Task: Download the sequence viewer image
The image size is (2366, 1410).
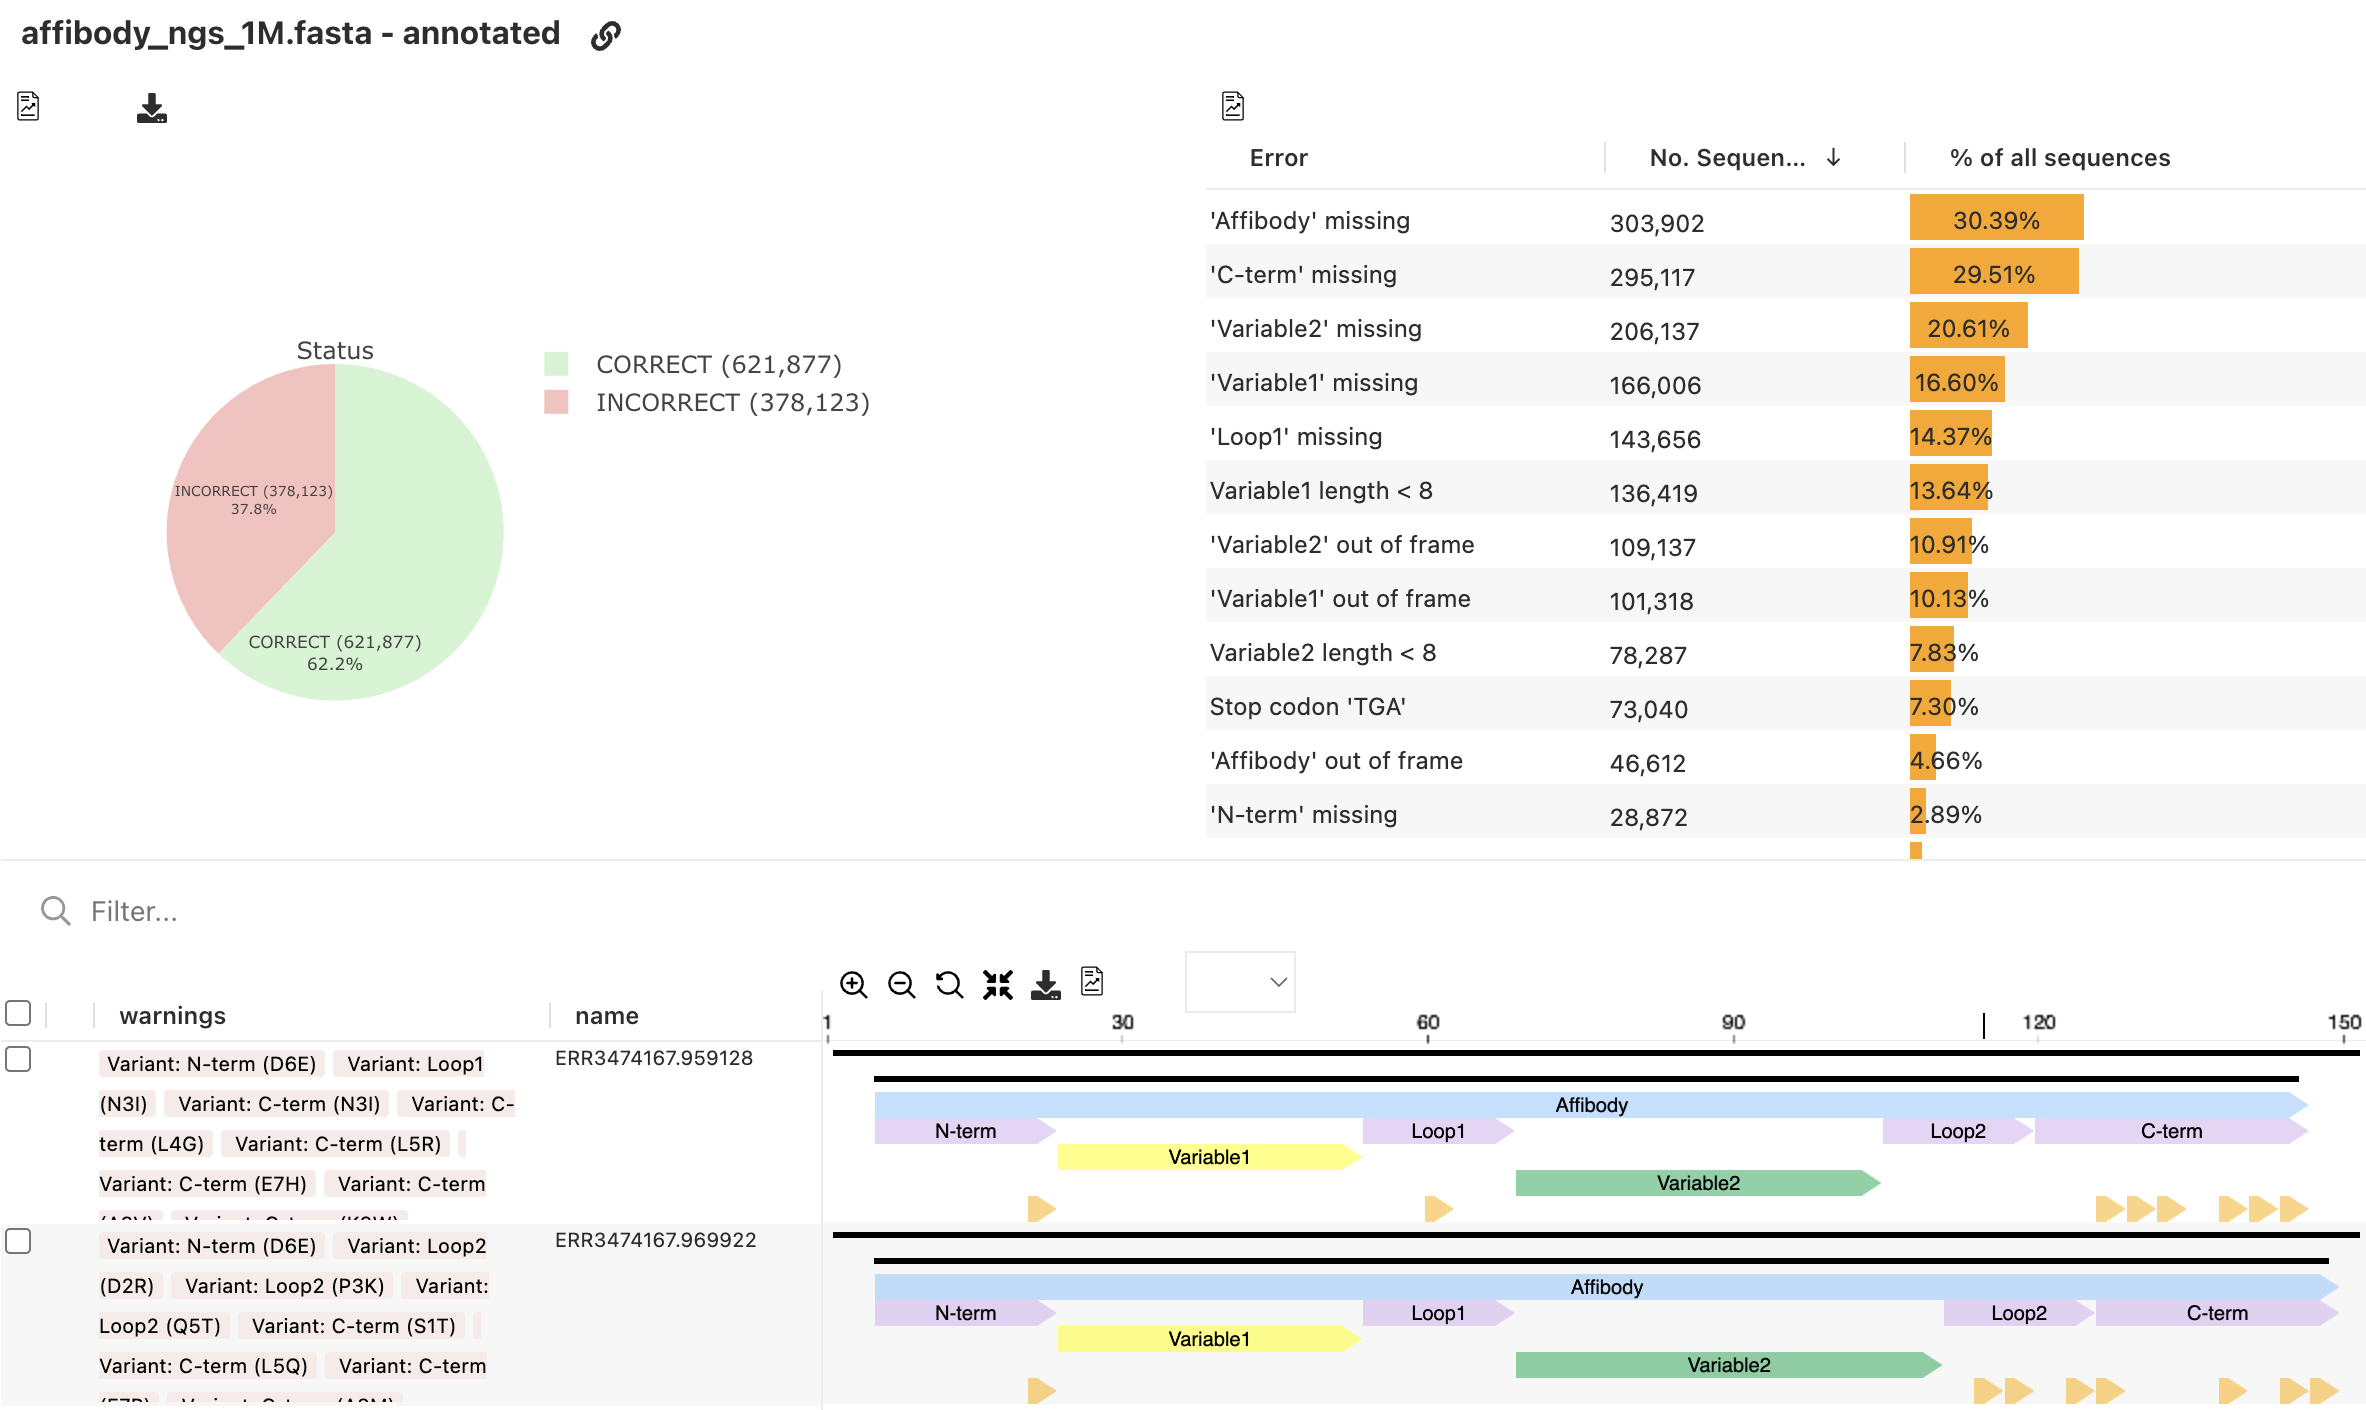Action: pos(1045,985)
